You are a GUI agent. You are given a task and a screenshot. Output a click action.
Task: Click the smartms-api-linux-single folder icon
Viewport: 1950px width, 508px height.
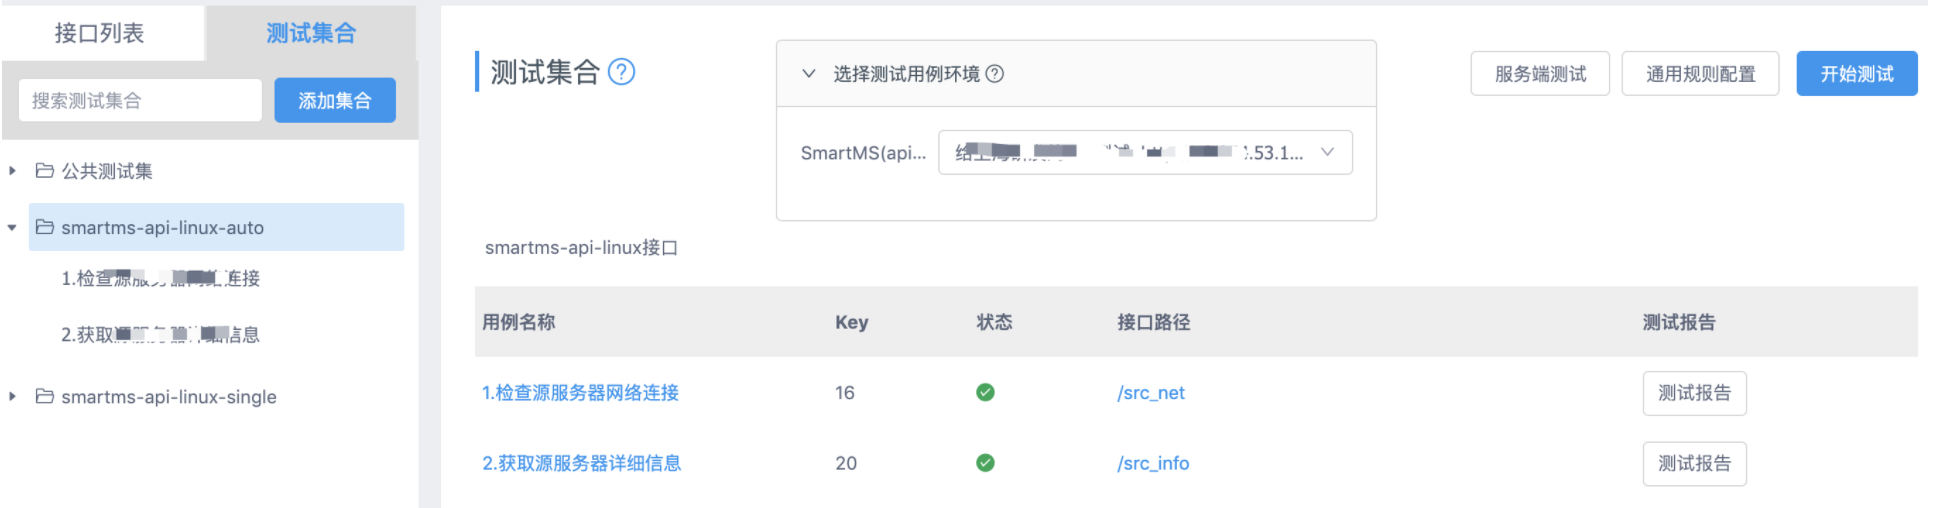[x=44, y=396]
